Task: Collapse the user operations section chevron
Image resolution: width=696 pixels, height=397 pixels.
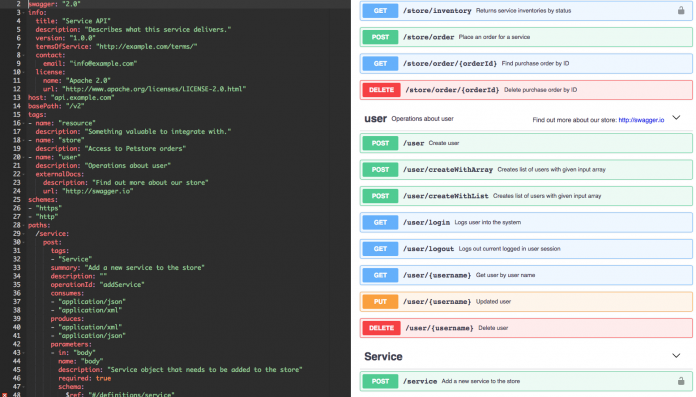Action: (676, 118)
